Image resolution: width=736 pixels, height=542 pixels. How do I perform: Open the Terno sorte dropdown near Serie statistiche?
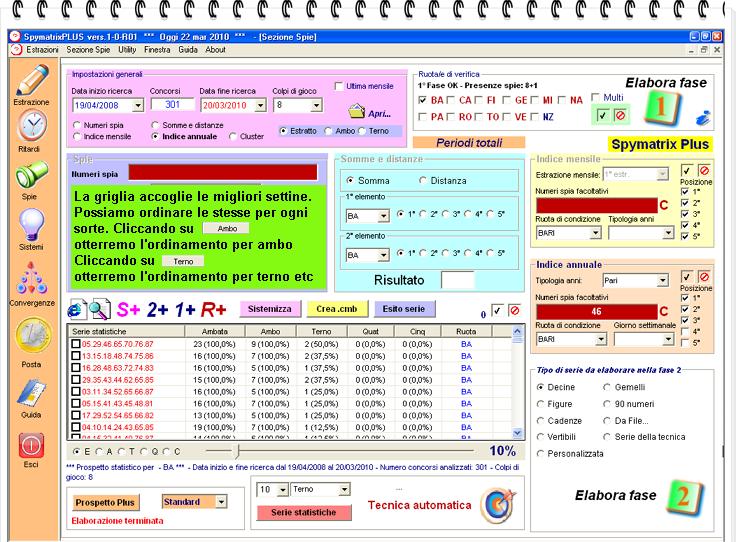345,489
